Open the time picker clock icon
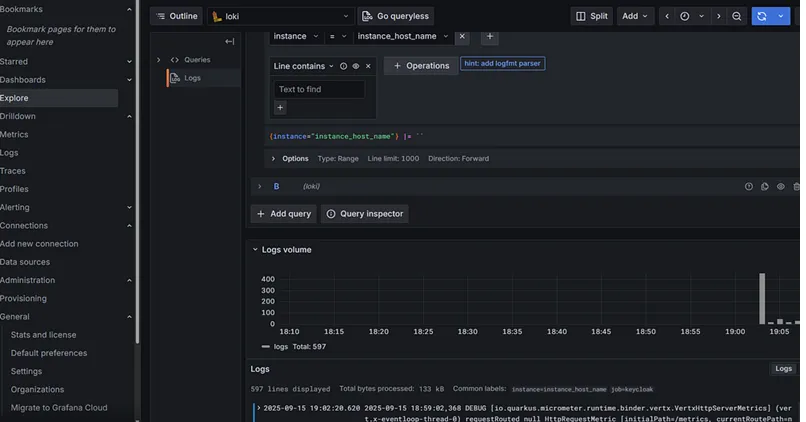806x422 pixels. click(x=685, y=16)
